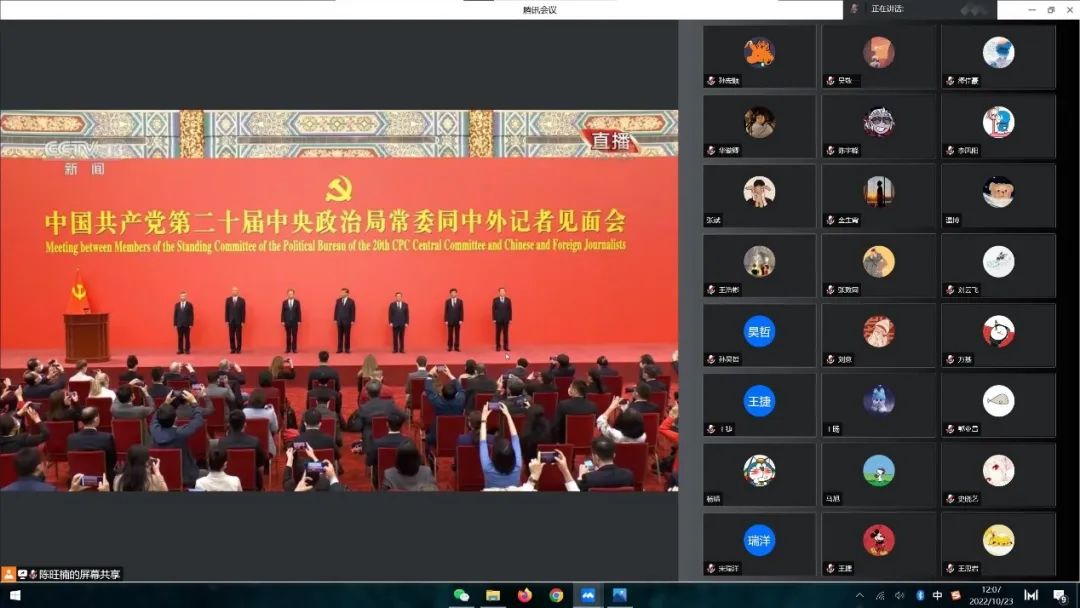
Task: Open the notification center icon
Action: 1060,595
